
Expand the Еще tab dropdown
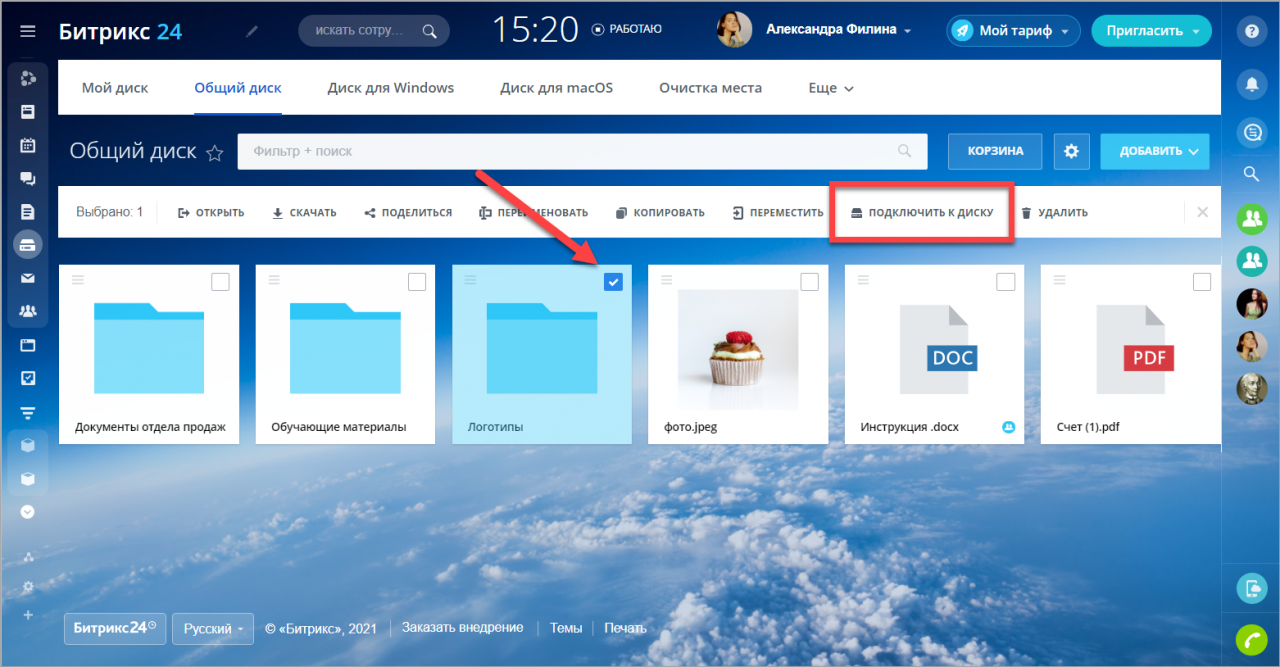coord(831,88)
